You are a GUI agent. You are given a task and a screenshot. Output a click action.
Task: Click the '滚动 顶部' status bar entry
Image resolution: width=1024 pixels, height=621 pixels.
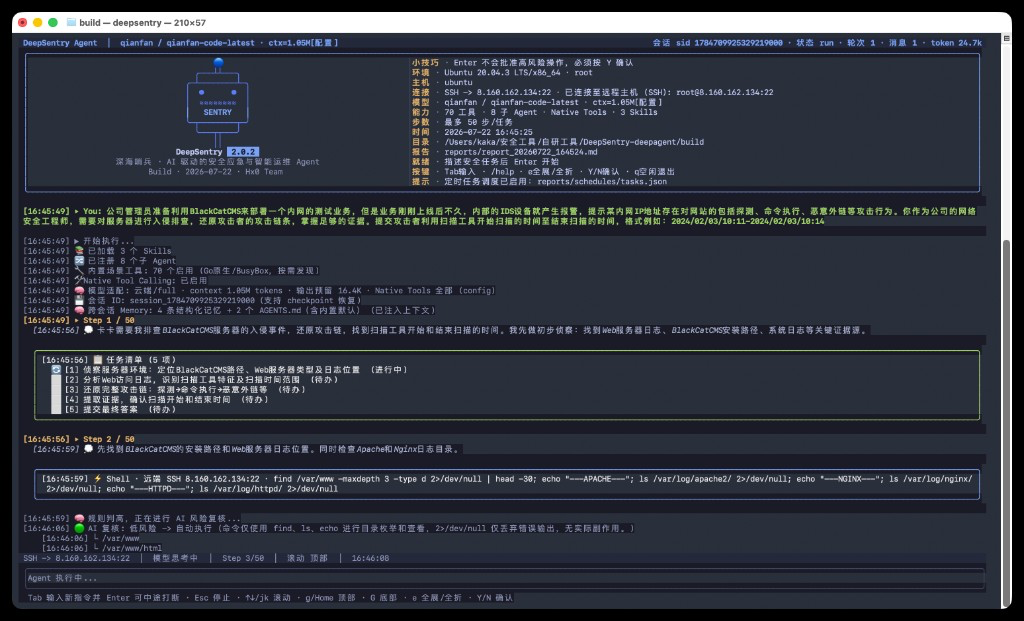tap(307, 558)
